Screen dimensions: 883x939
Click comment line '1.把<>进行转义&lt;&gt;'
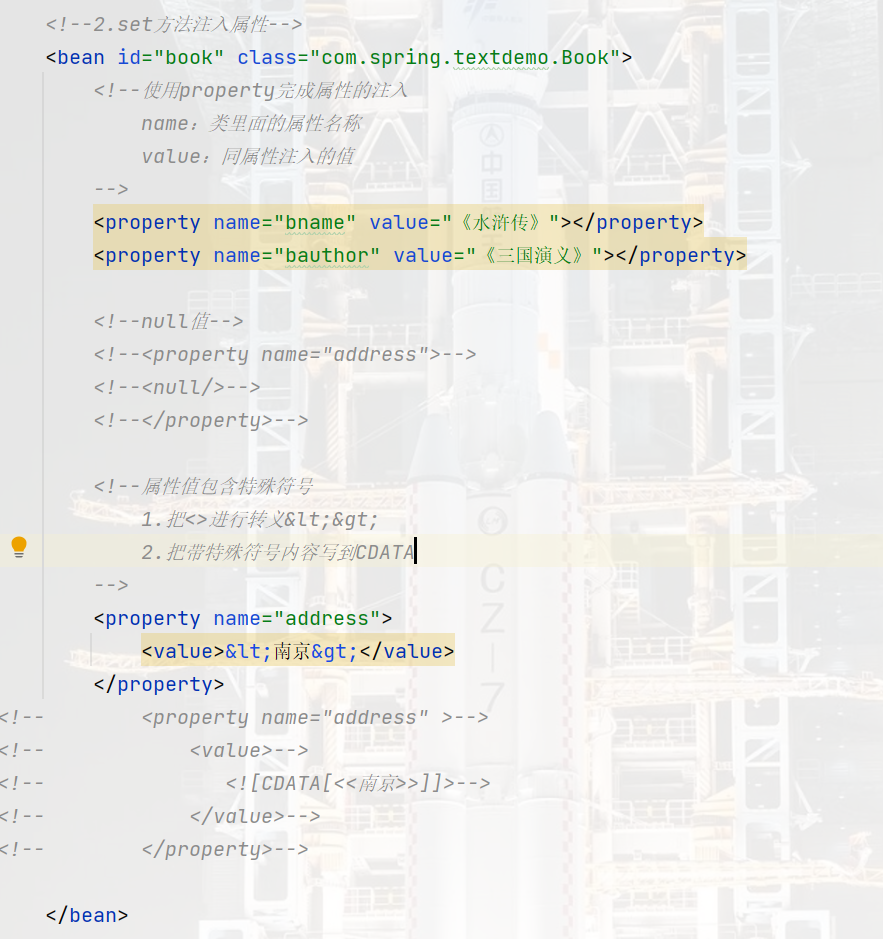[260, 519]
